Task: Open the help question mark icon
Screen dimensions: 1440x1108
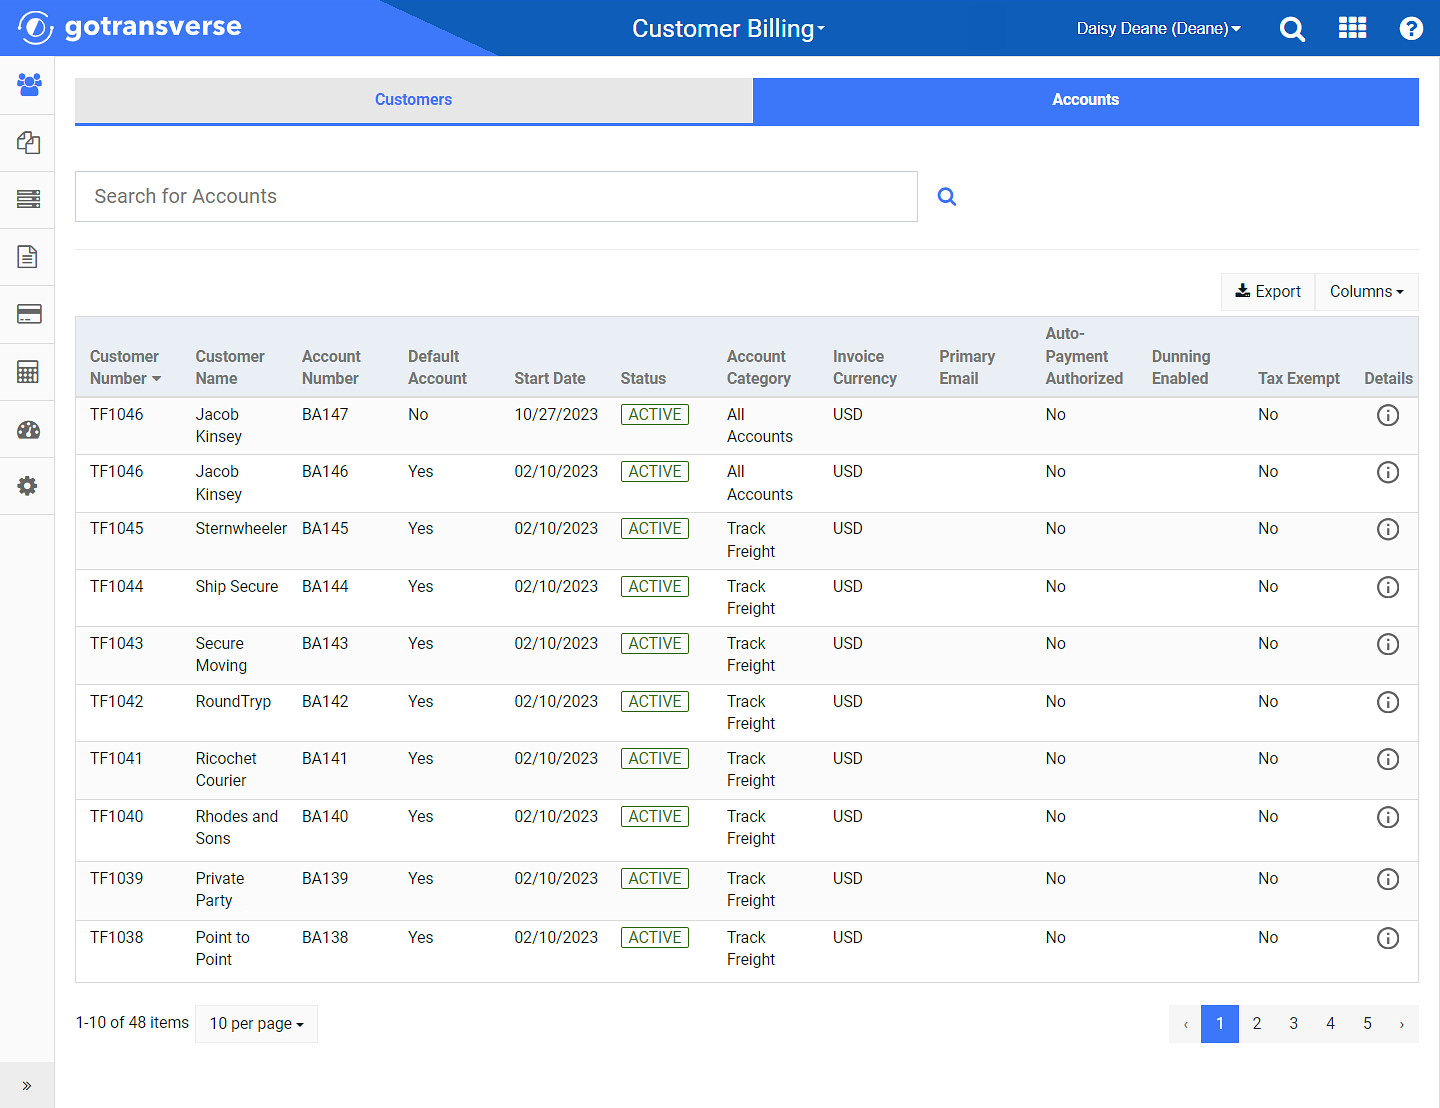Action: pyautogui.click(x=1411, y=28)
